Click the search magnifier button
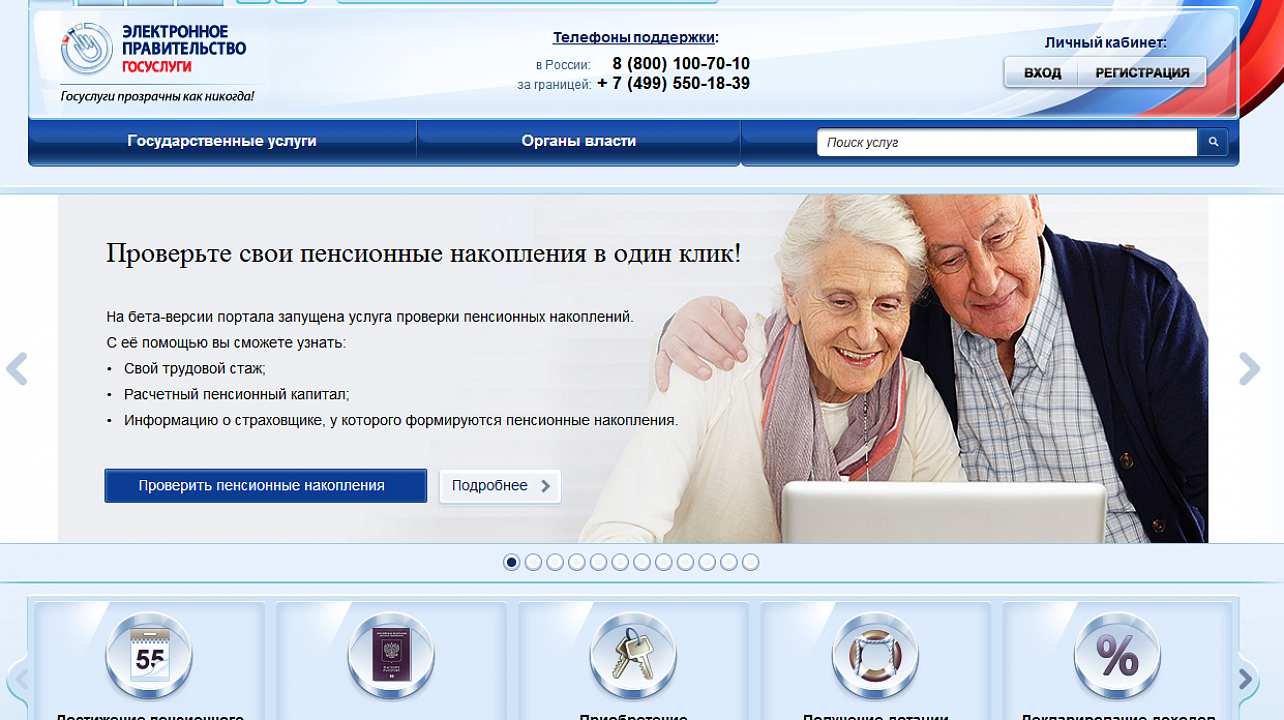This screenshot has height=720, width=1284. coord(1212,143)
